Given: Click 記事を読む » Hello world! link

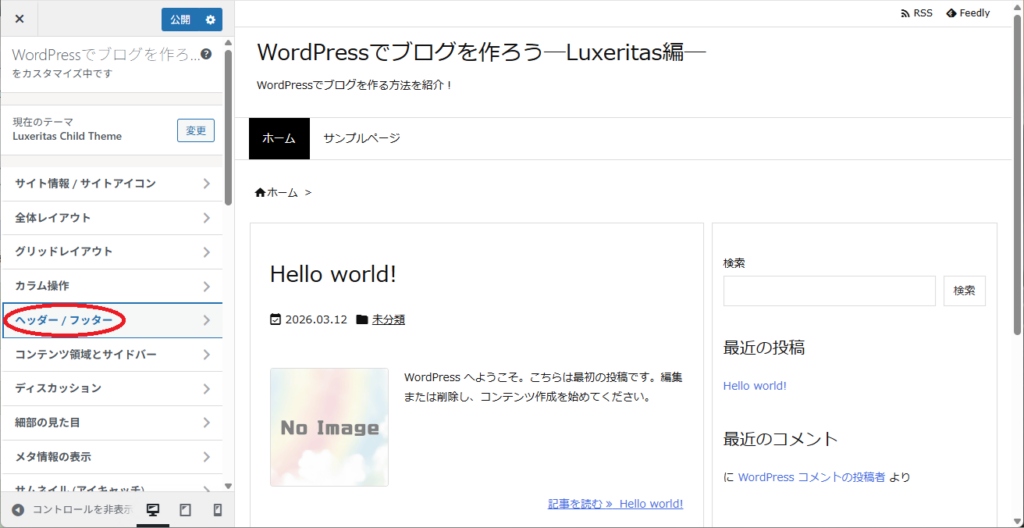Looking at the screenshot, I should click(x=615, y=504).
